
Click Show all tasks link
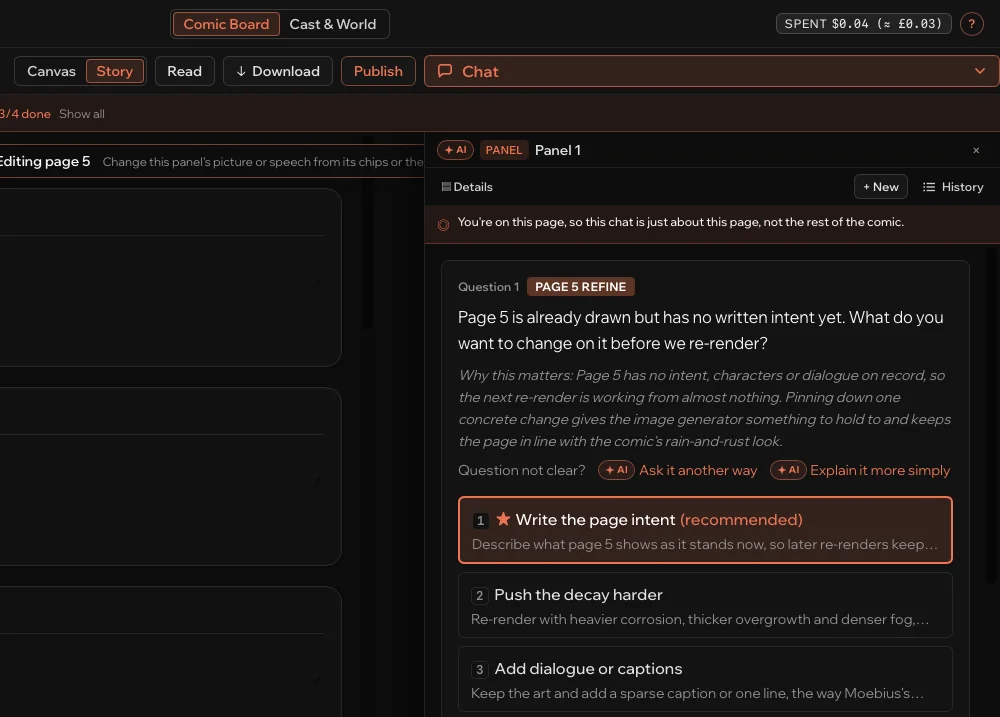pyautogui.click(x=82, y=114)
